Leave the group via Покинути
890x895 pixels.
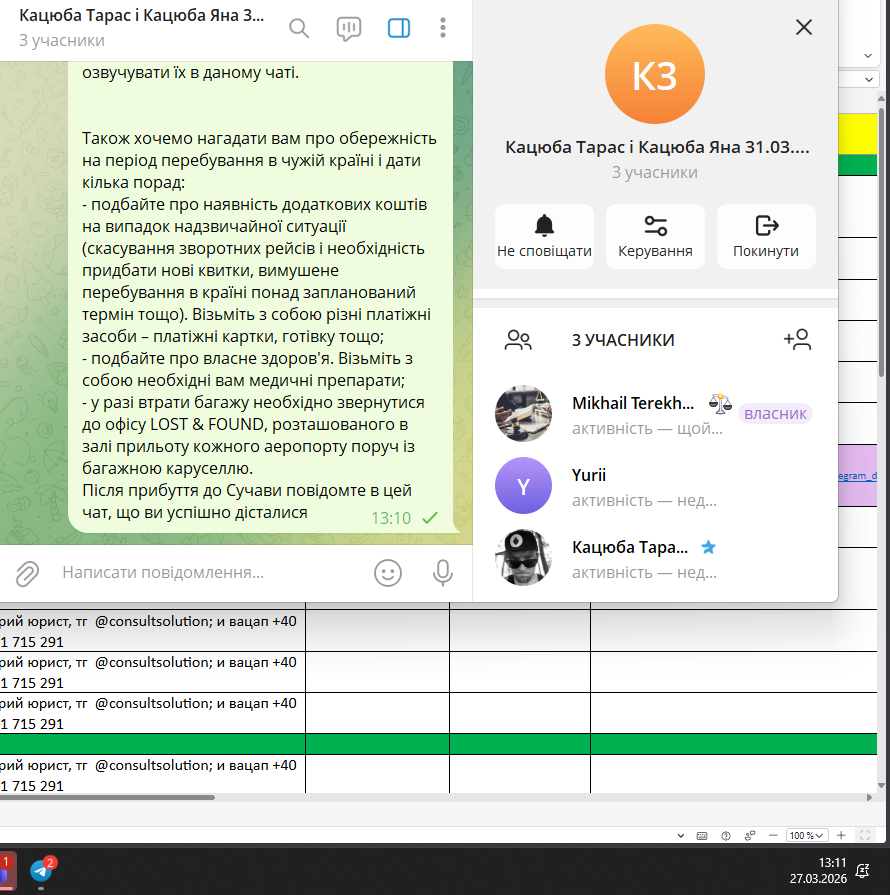pyautogui.click(x=766, y=236)
